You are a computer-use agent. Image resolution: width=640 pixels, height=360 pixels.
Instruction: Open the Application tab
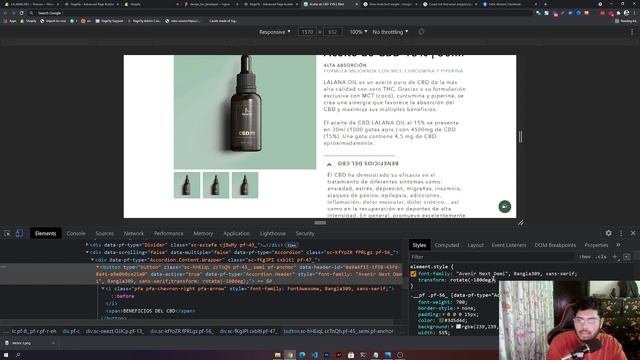coord(236,233)
